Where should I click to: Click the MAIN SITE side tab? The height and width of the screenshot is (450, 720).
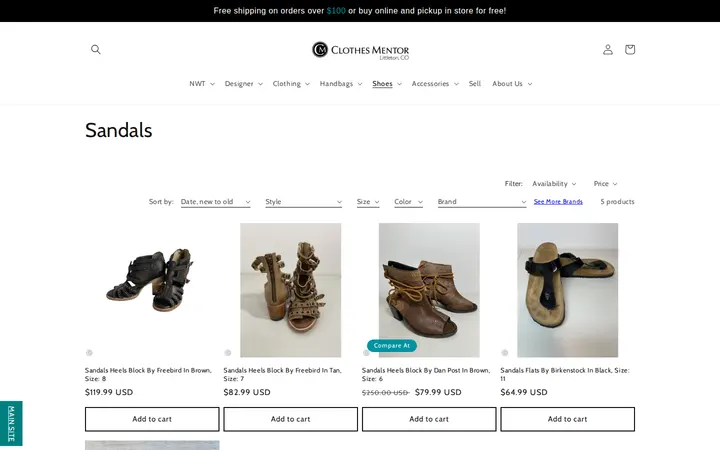11,423
